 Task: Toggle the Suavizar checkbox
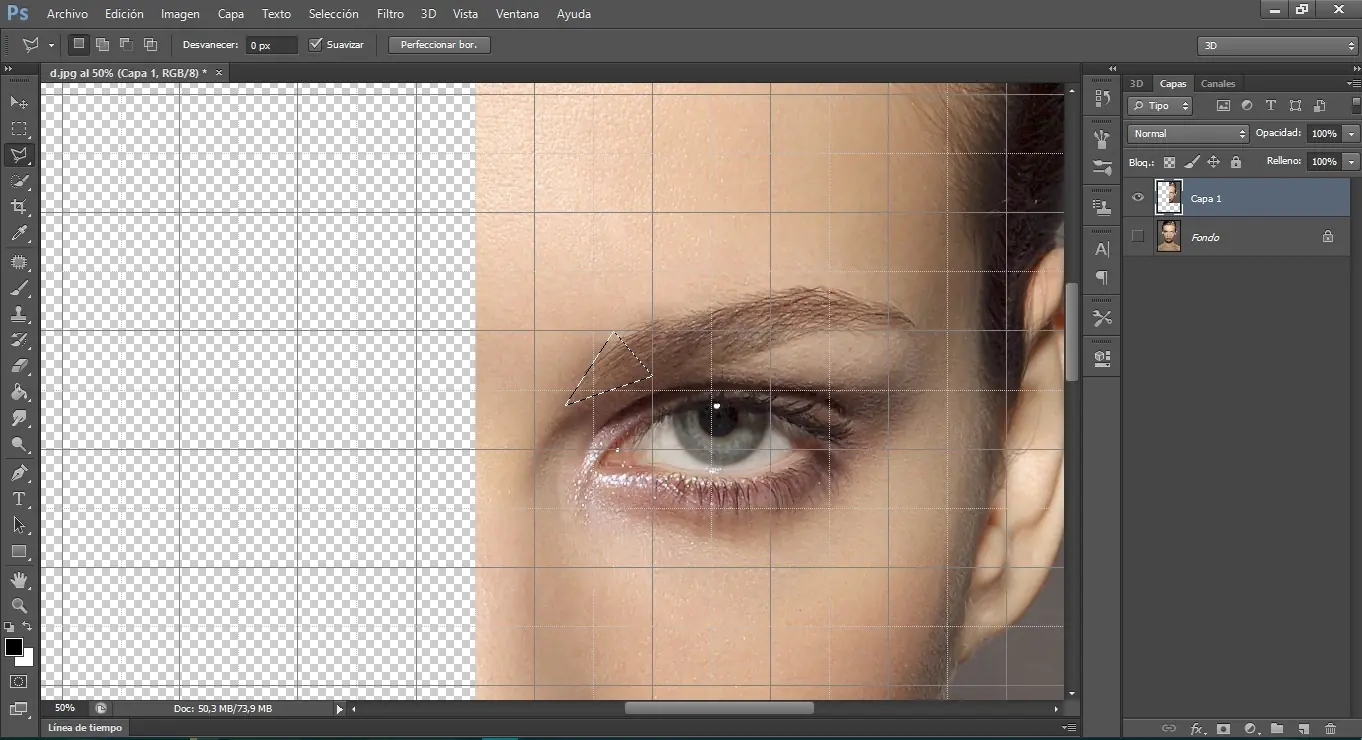click(316, 45)
